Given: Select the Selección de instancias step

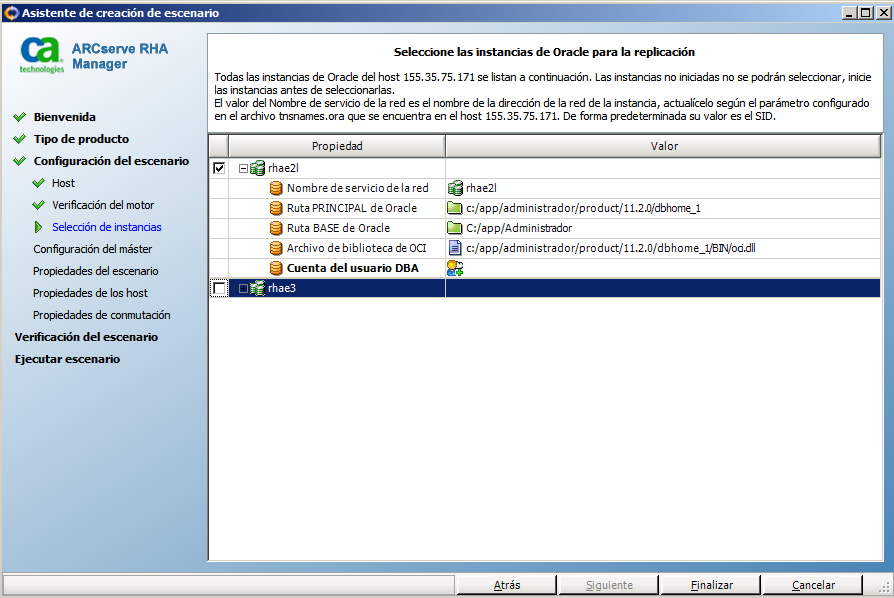Looking at the screenshot, I should pos(107,227).
